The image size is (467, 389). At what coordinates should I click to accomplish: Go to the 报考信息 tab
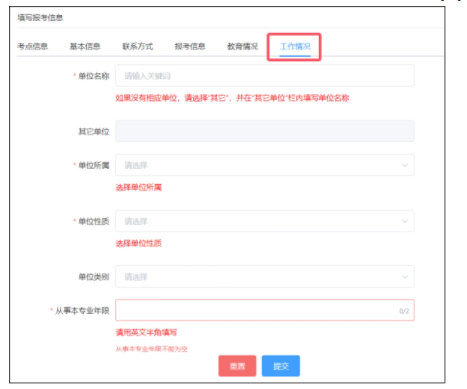click(190, 46)
